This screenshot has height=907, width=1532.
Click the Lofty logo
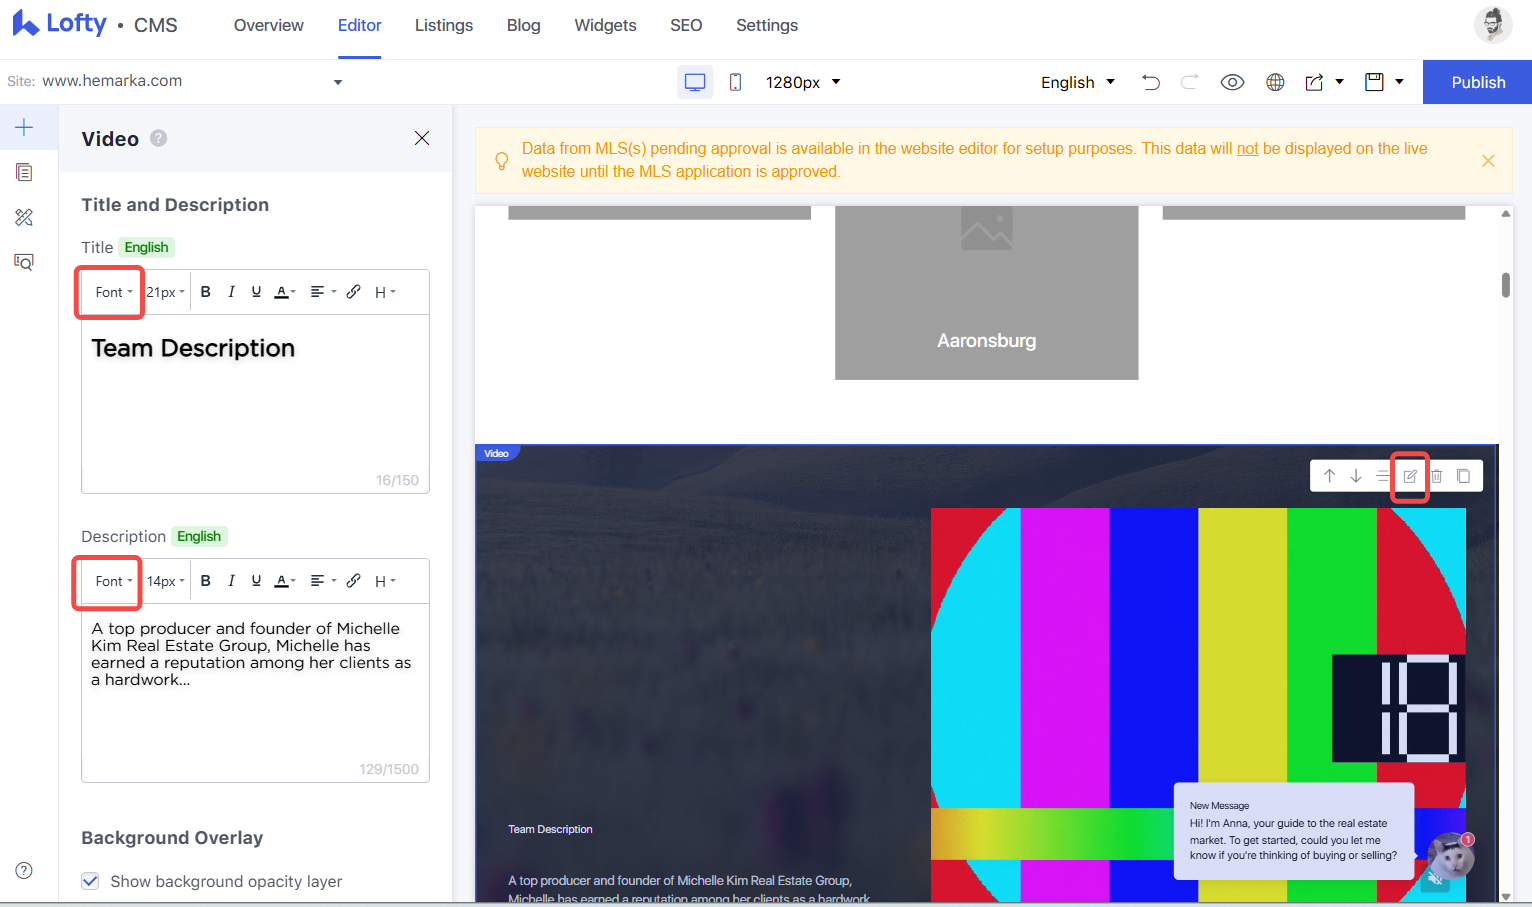[59, 24]
